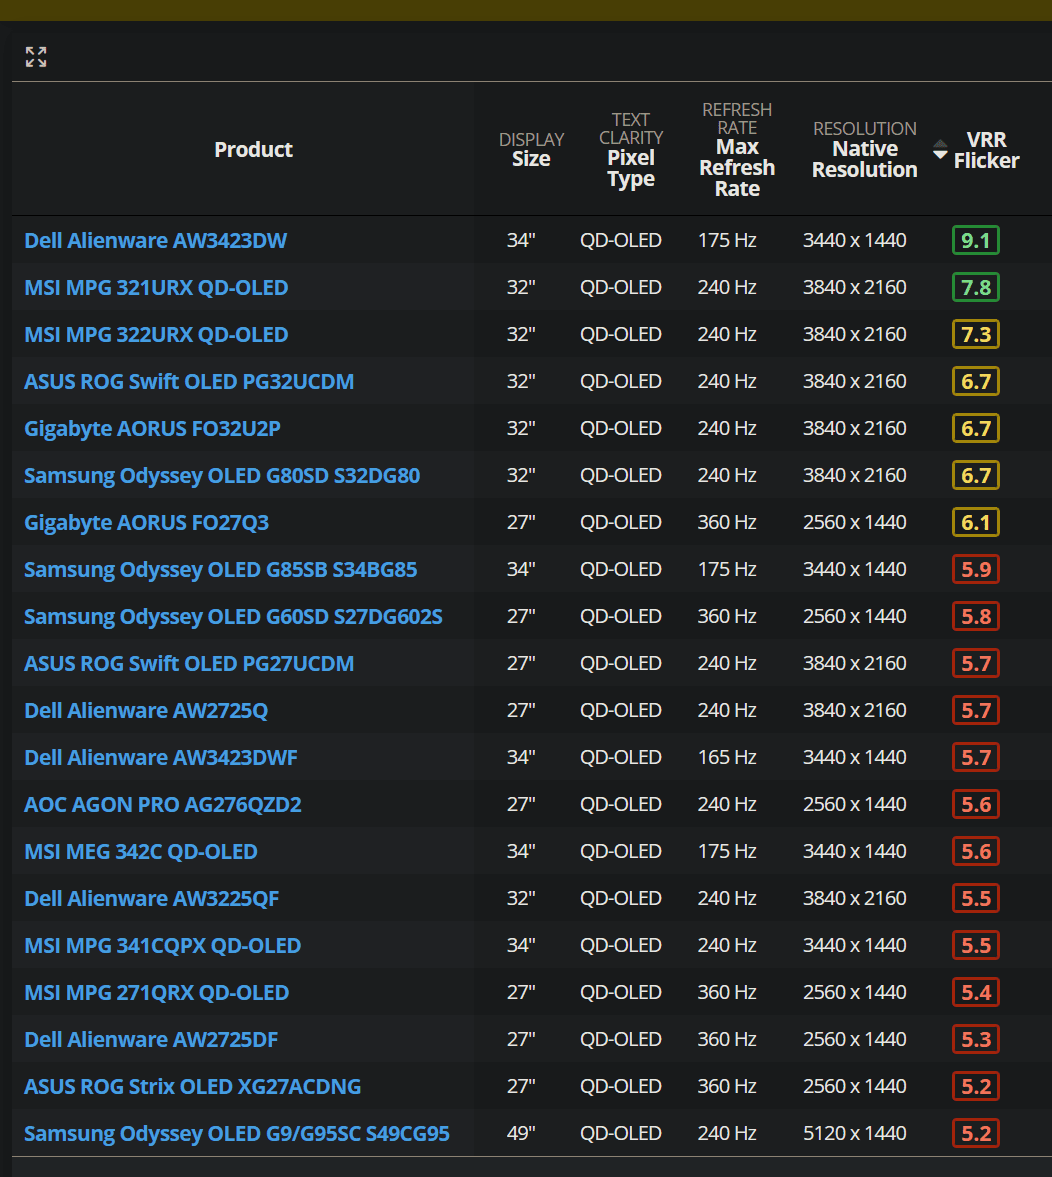Click the 5.8 VRR Flicker score
The image size is (1052, 1177).
tap(975, 616)
